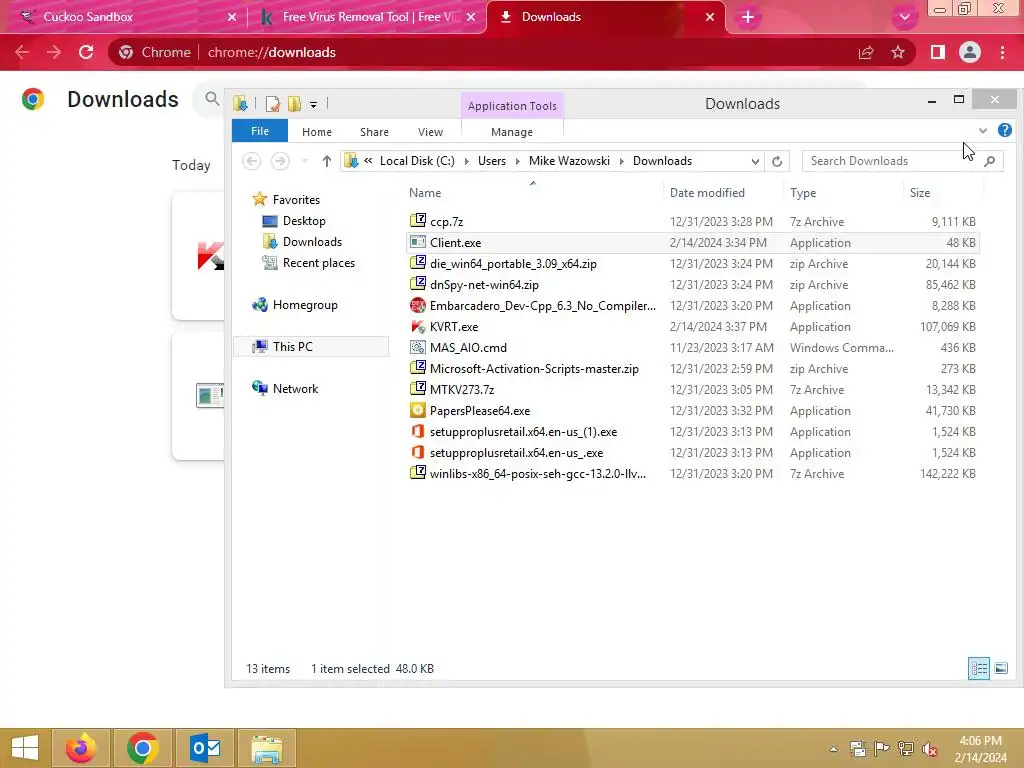Viewport: 1024px width, 768px height.
Task: Switch to large icons view in status bar
Action: coord(1000,668)
